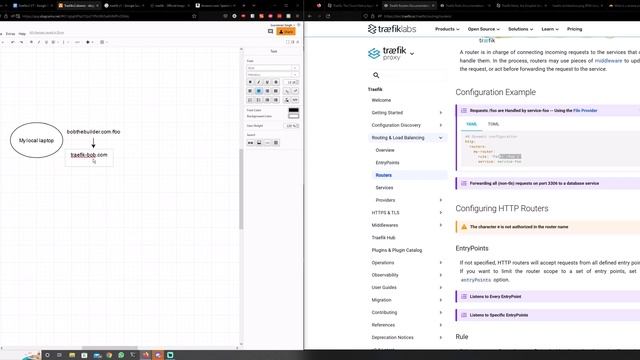Toggle underline in draw.io Text panel
The height and width of the screenshot is (360, 640).
pos(267,82)
